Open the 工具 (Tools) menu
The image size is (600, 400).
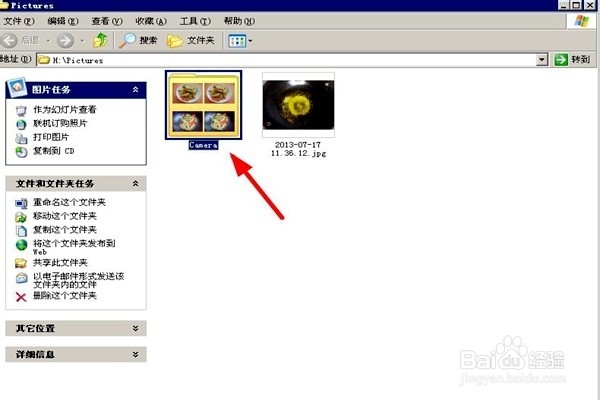[x=195, y=21]
